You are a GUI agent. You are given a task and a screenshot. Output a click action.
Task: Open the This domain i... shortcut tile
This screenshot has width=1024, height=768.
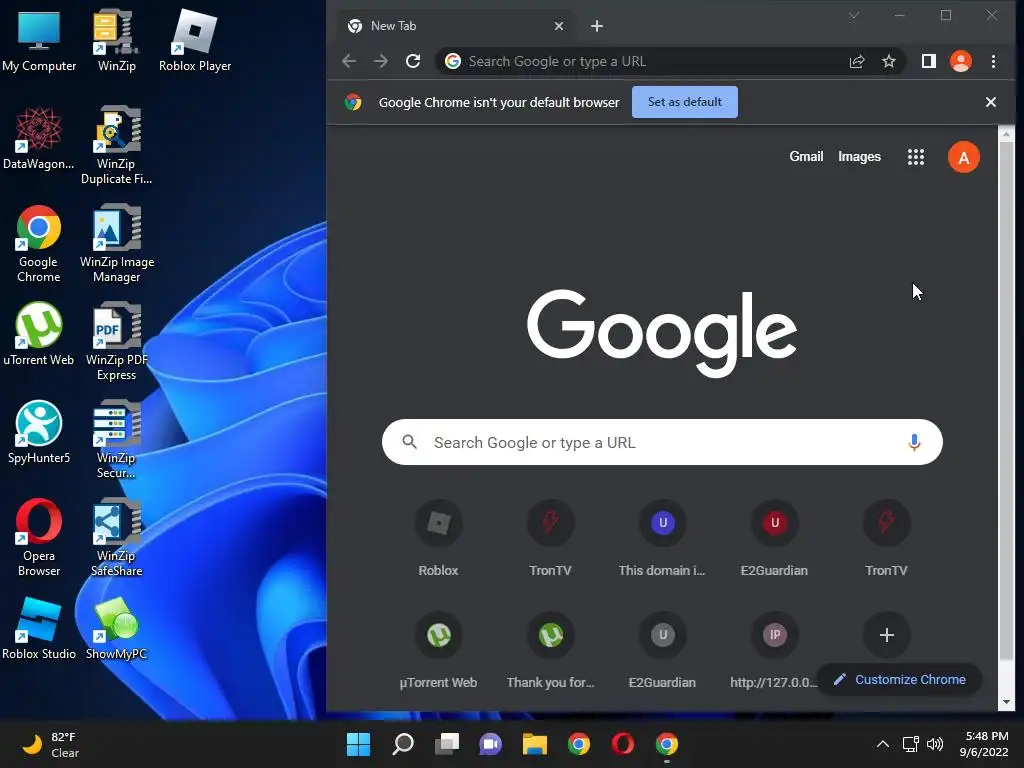click(662, 539)
